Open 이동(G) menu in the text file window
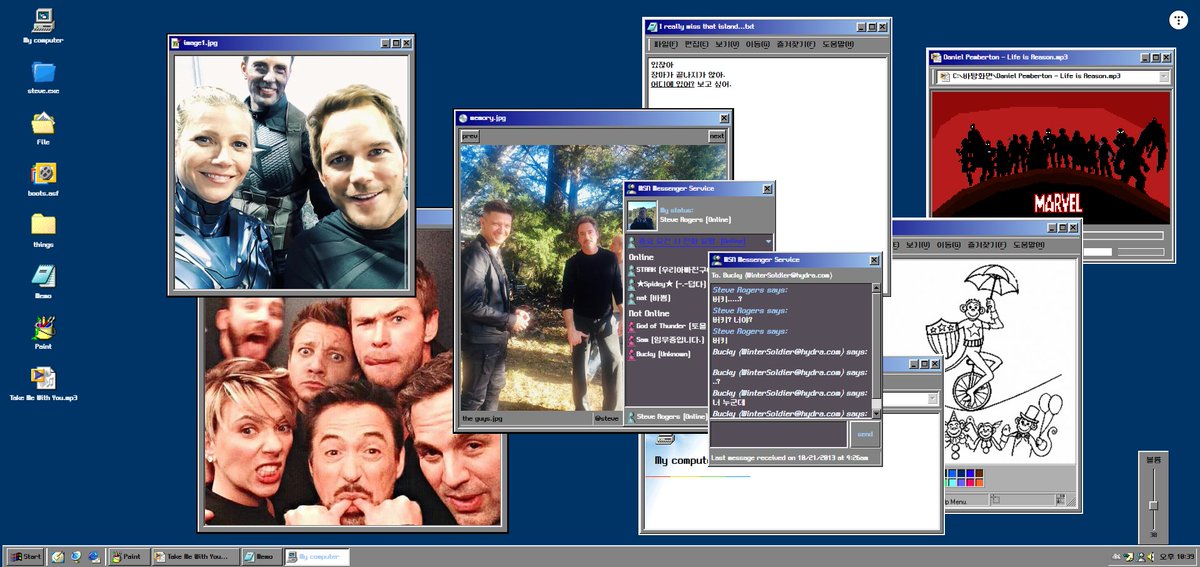This screenshot has height=567, width=1200. (x=758, y=45)
